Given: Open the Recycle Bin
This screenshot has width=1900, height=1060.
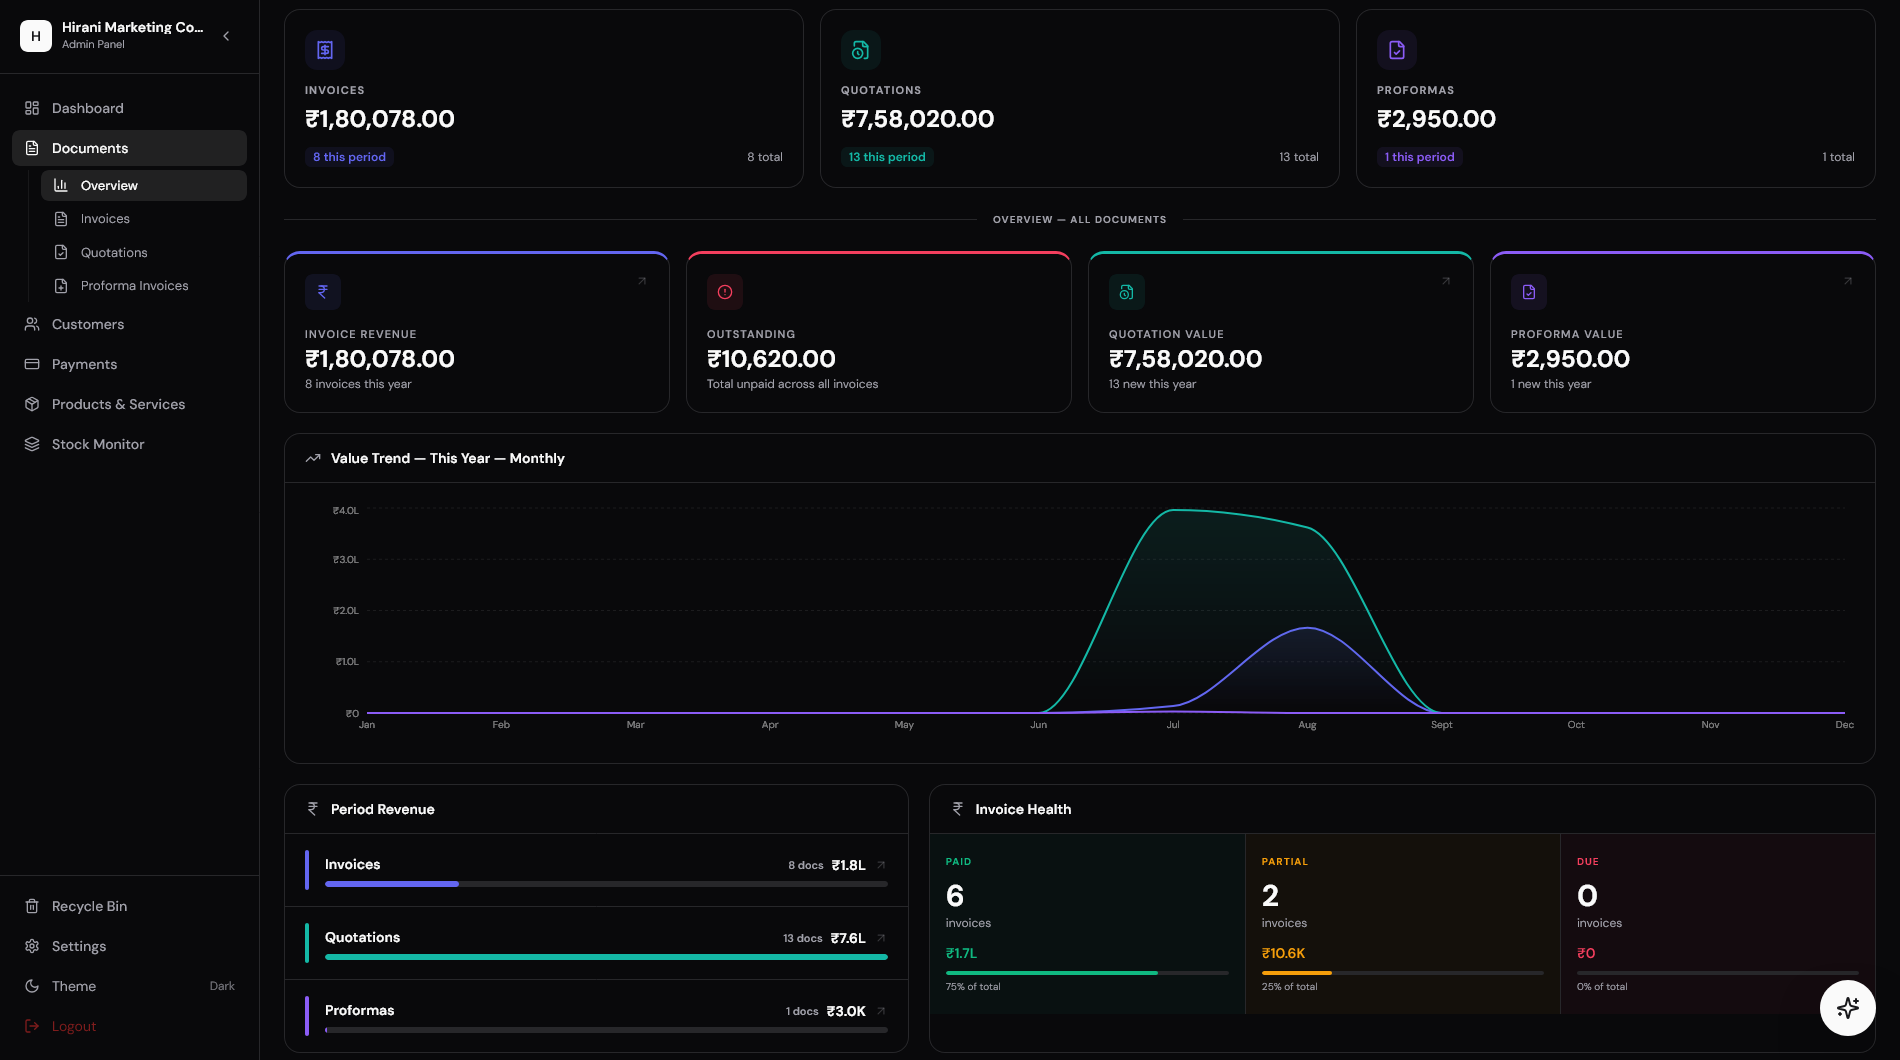Looking at the screenshot, I should tap(129, 906).
